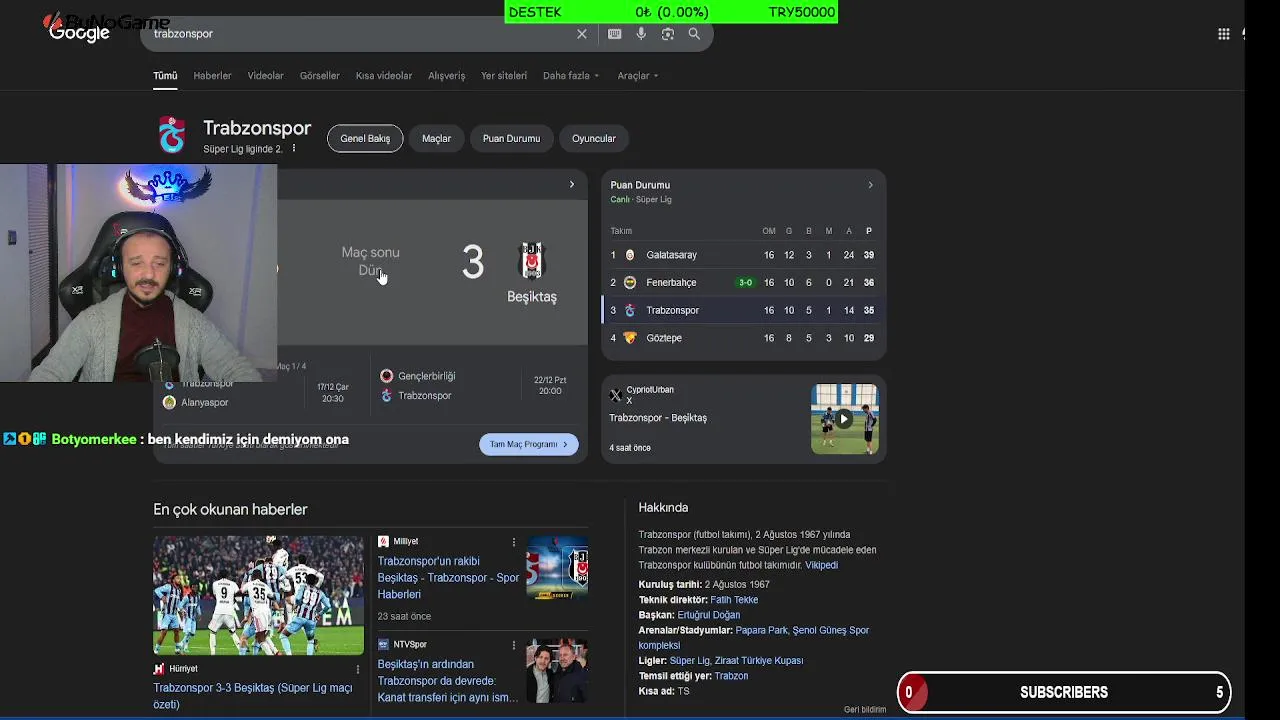Open Tam Maç Programı button
The width and height of the screenshot is (1280, 720).
(x=529, y=444)
